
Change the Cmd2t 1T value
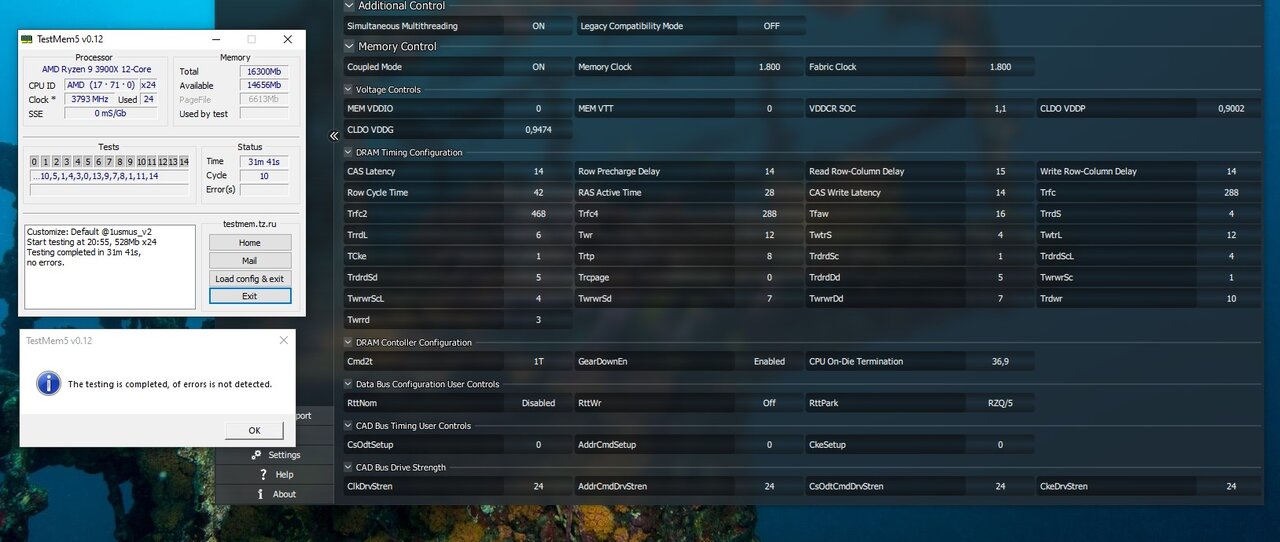[x=538, y=361]
